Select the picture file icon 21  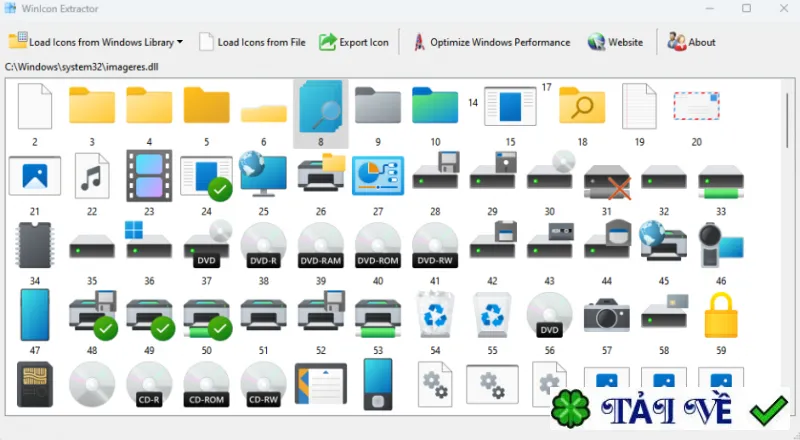(35, 176)
